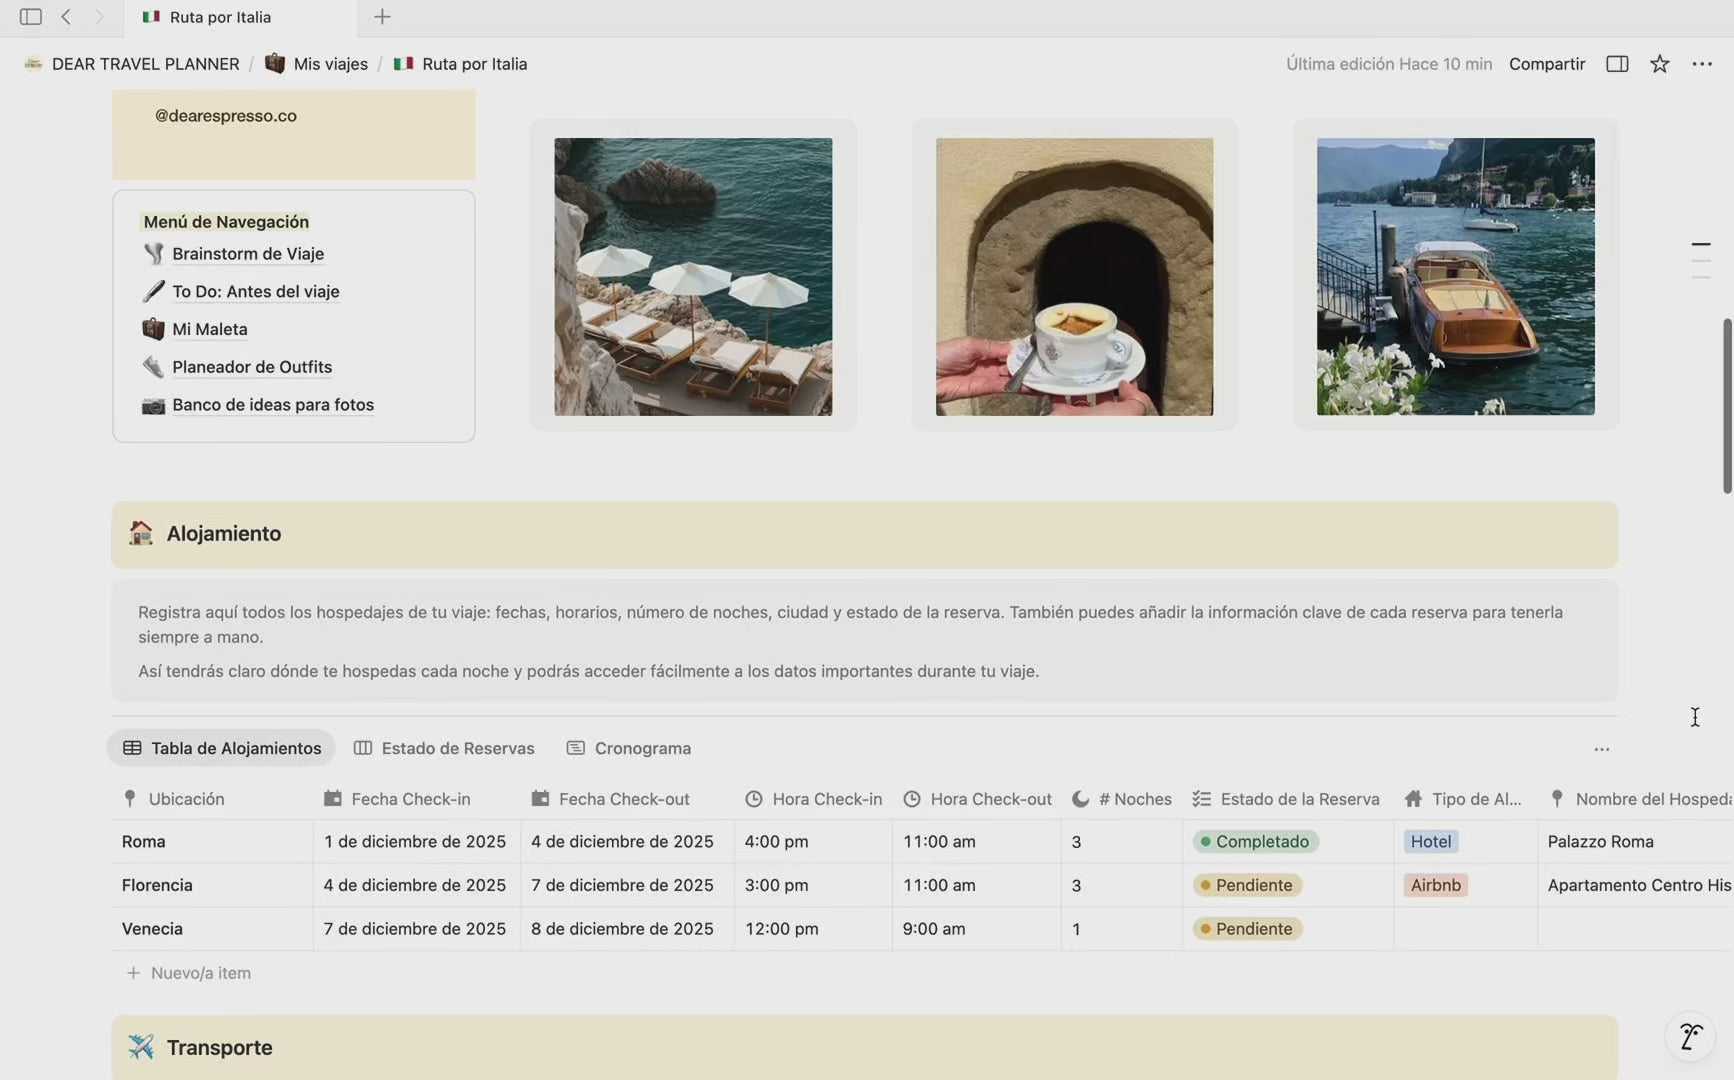This screenshot has height=1080, width=1734.
Task: Switch to the Estado de Reservas tab
Action: 444,748
